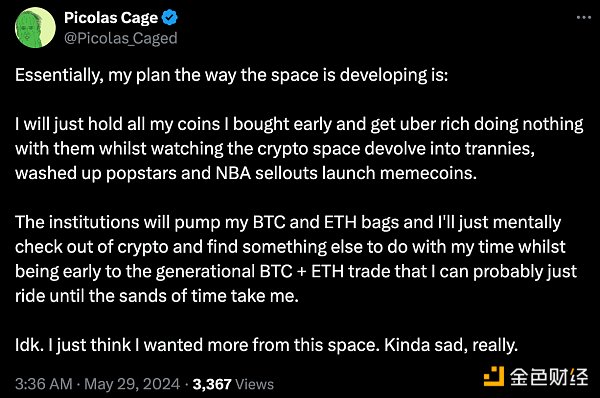Open the Picolas Cage profile avatar
600x398 pixels.
[35, 28]
